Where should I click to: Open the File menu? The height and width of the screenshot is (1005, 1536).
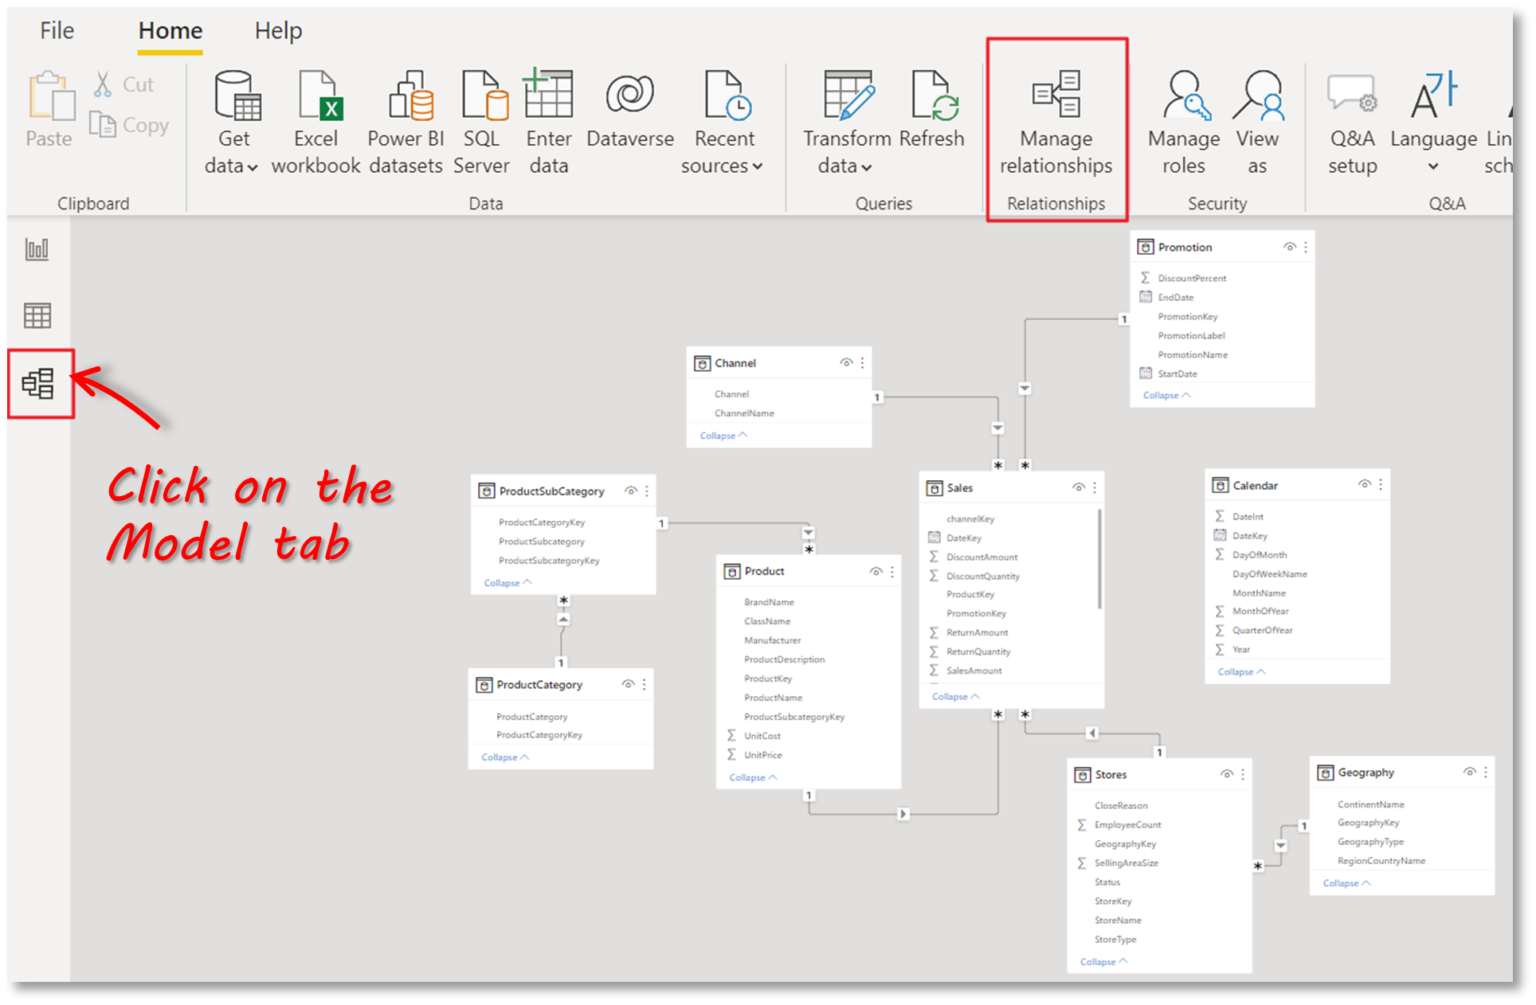point(56,31)
